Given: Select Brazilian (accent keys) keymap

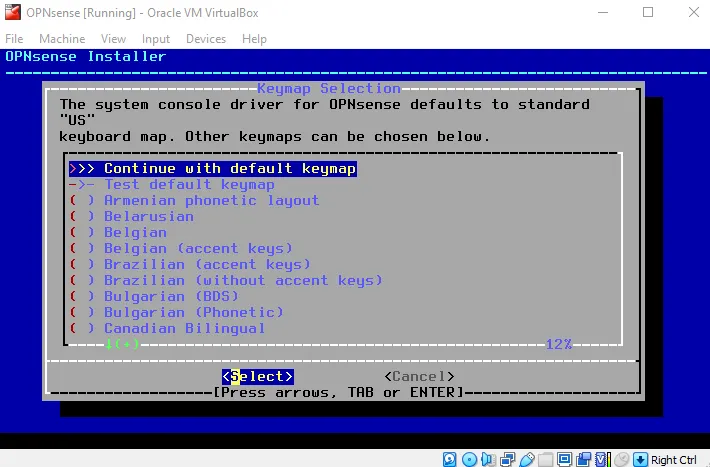Looking at the screenshot, I should tap(190, 264).
